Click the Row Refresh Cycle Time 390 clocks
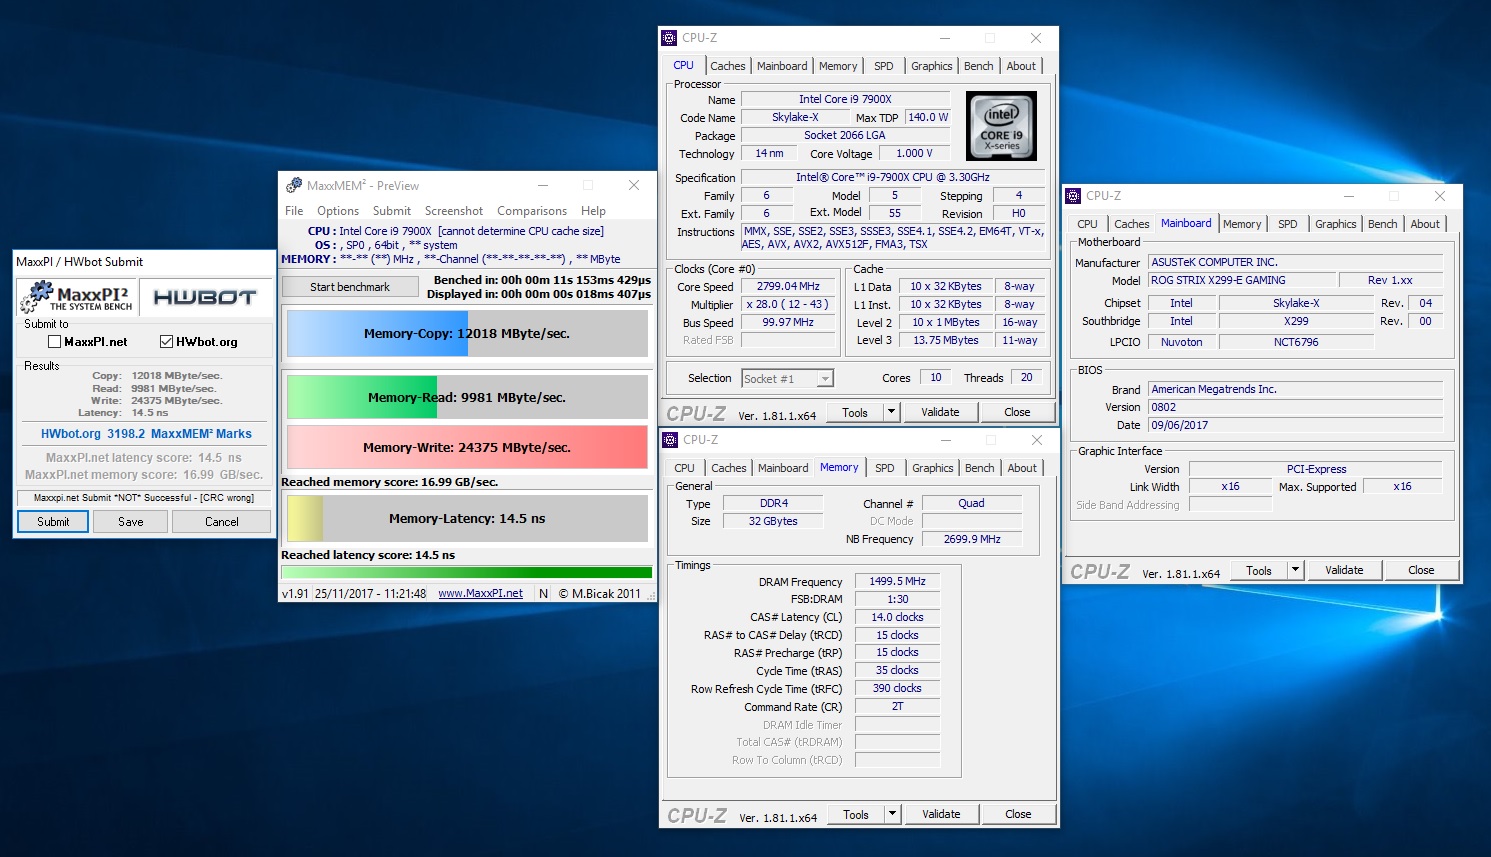Screen dimensions: 1491x857 point(897,688)
